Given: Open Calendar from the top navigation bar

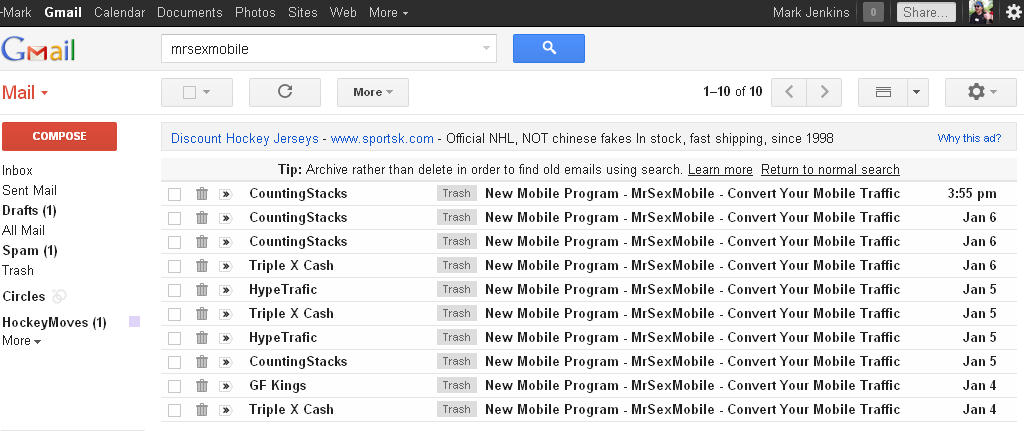Looking at the screenshot, I should [119, 12].
